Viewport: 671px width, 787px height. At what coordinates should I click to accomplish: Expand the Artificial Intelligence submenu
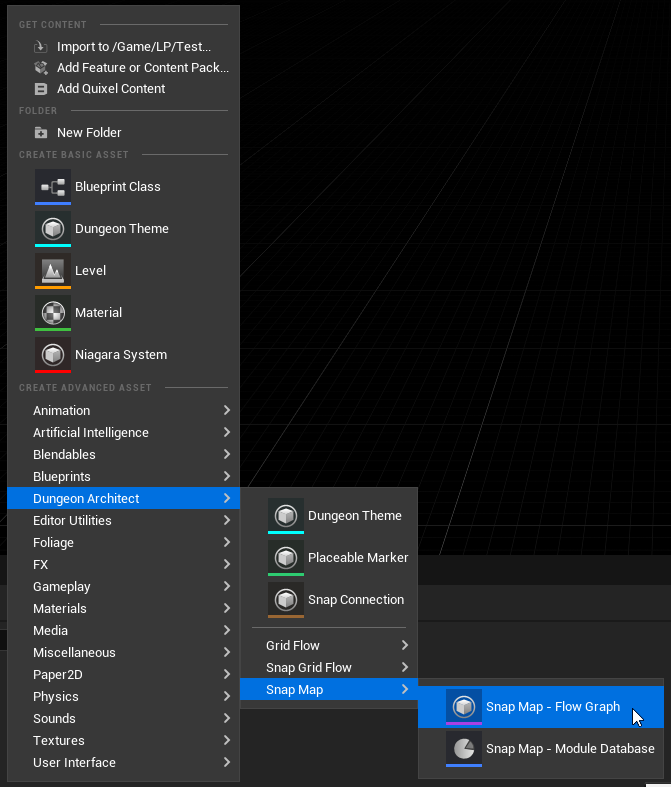[x=123, y=433]
